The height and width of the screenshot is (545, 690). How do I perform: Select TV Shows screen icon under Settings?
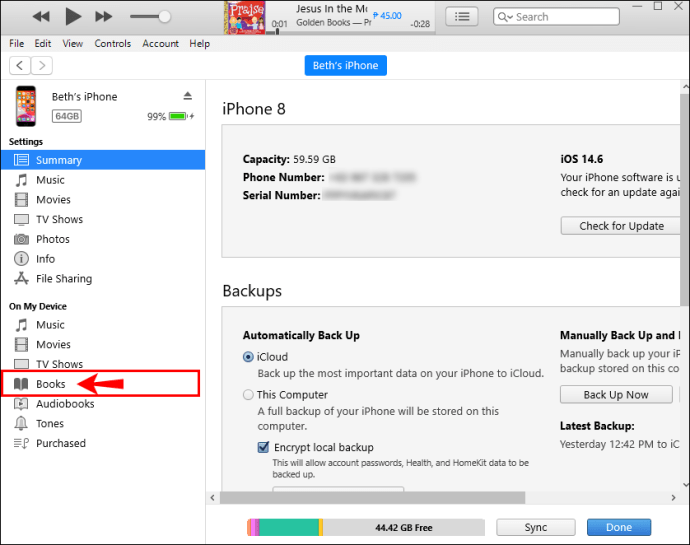click(21, 219)
